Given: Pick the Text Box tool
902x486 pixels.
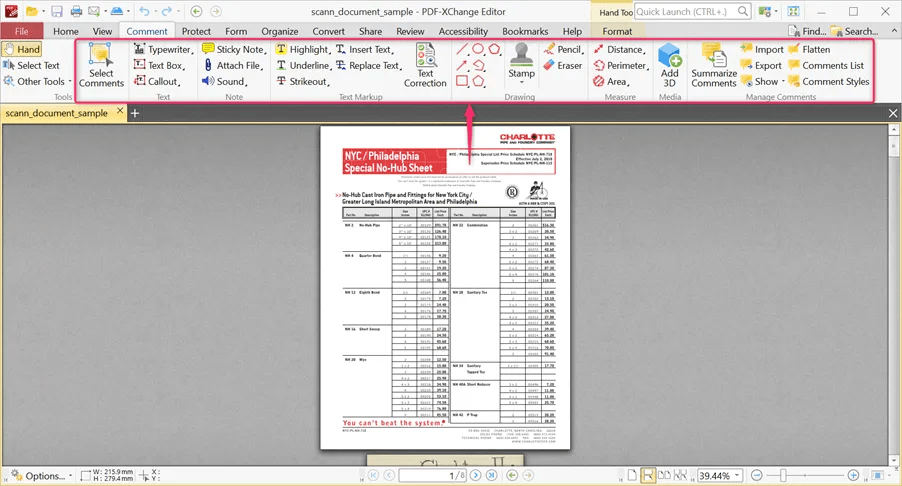Looking at the screenshot, I should pos(159,66).
